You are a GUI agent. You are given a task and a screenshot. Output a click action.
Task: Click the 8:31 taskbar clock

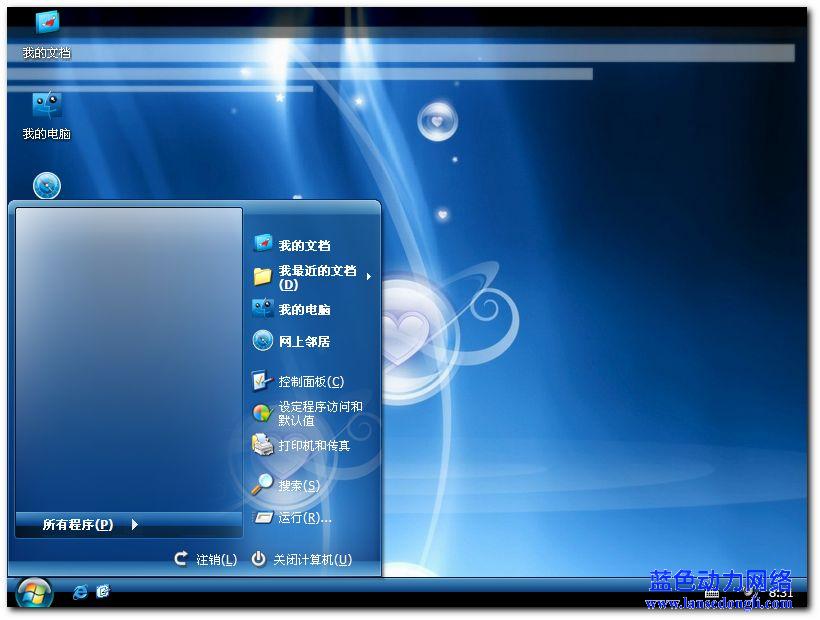pyautogui.click(x=781, y=593)
